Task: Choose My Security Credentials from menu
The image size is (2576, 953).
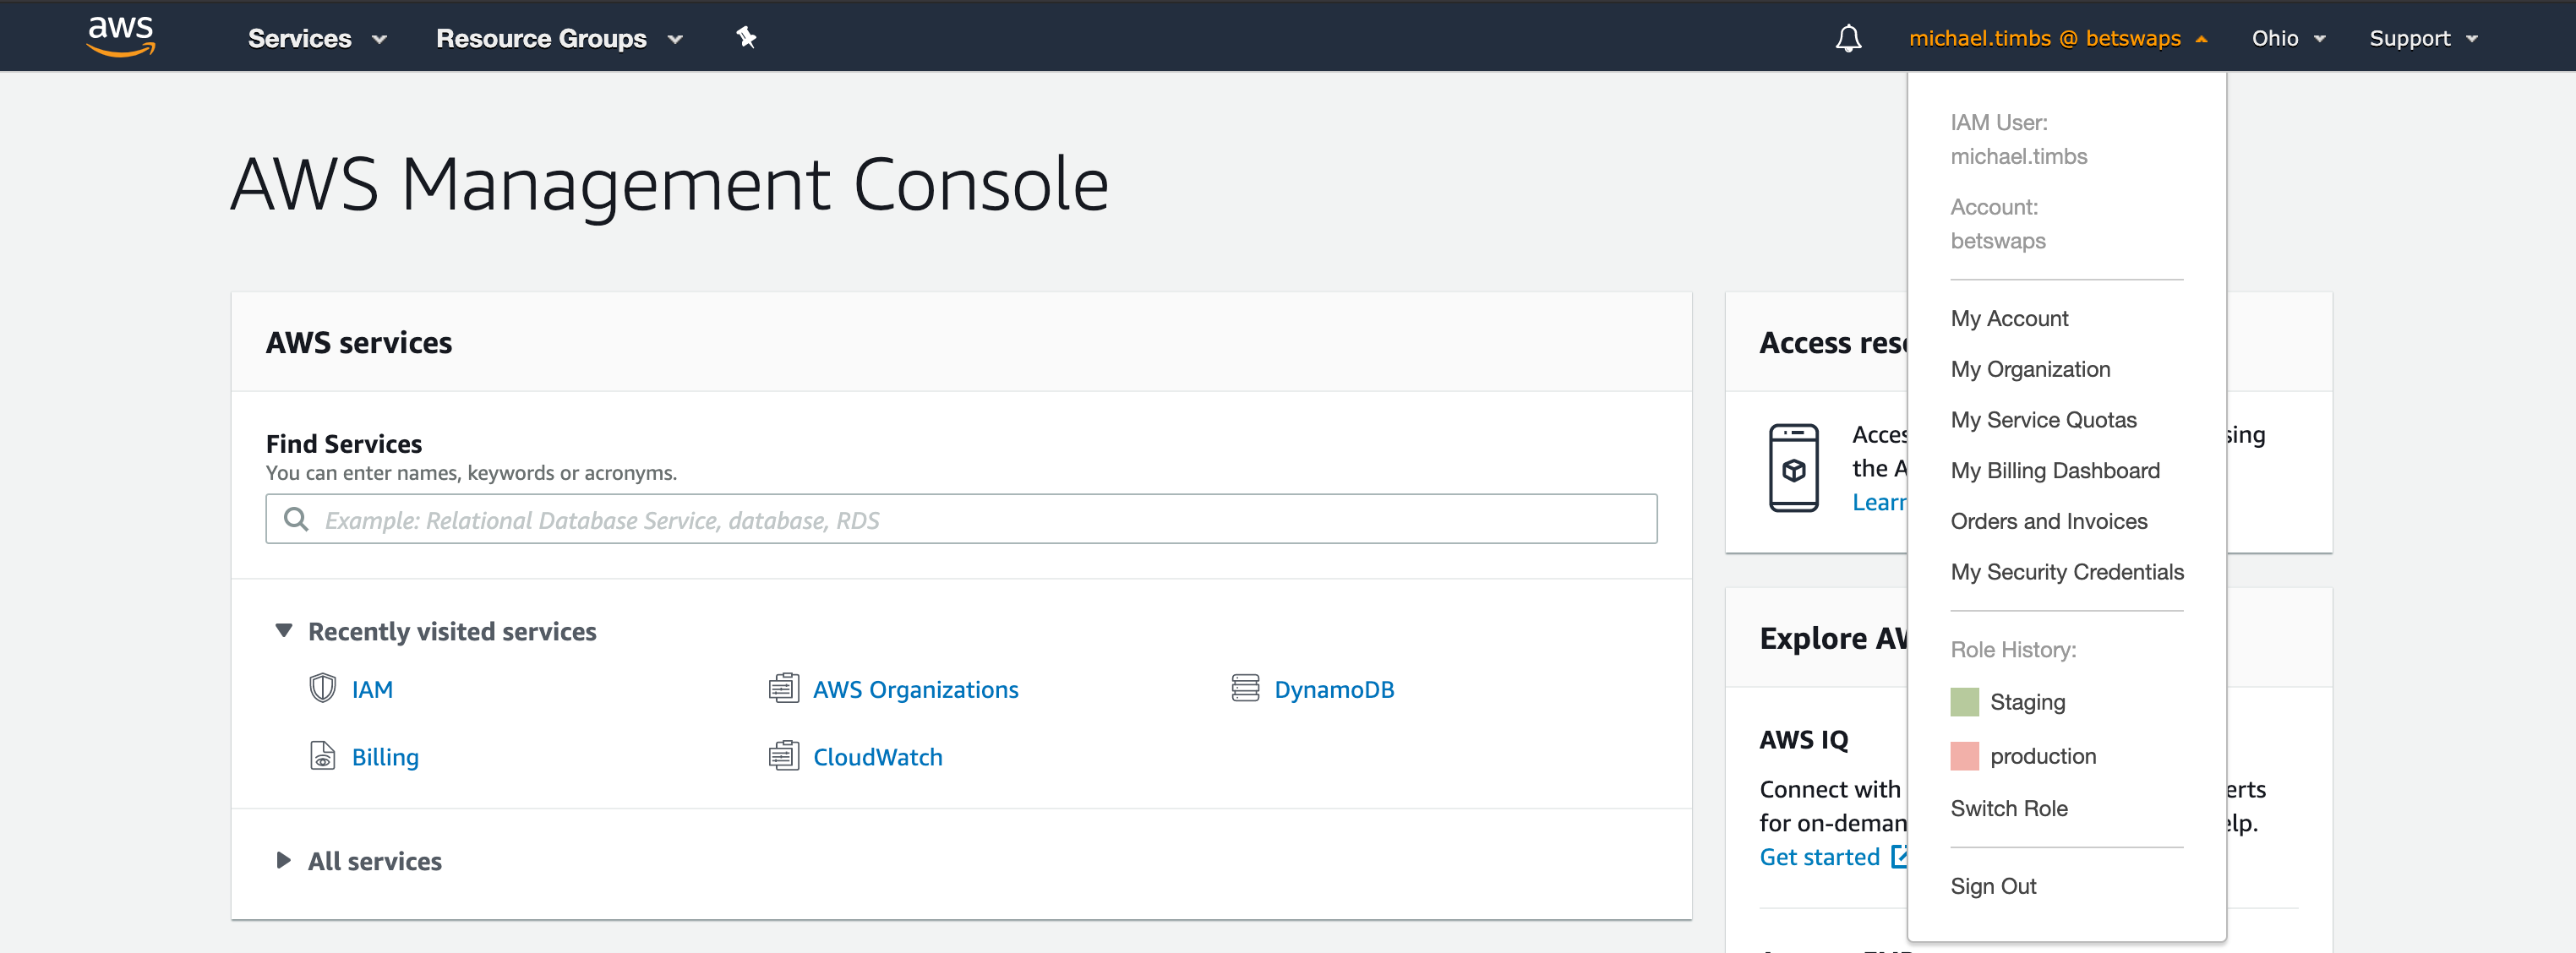Action: tap(2066, 572)
